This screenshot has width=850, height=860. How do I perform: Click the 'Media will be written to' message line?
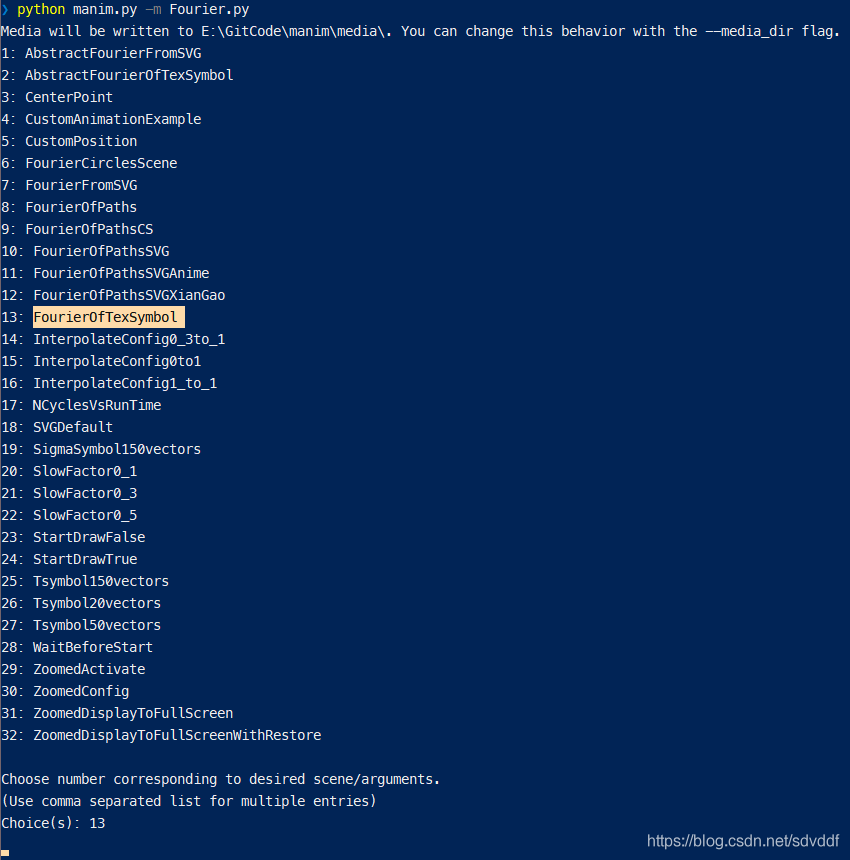click(x=421, y=31)
